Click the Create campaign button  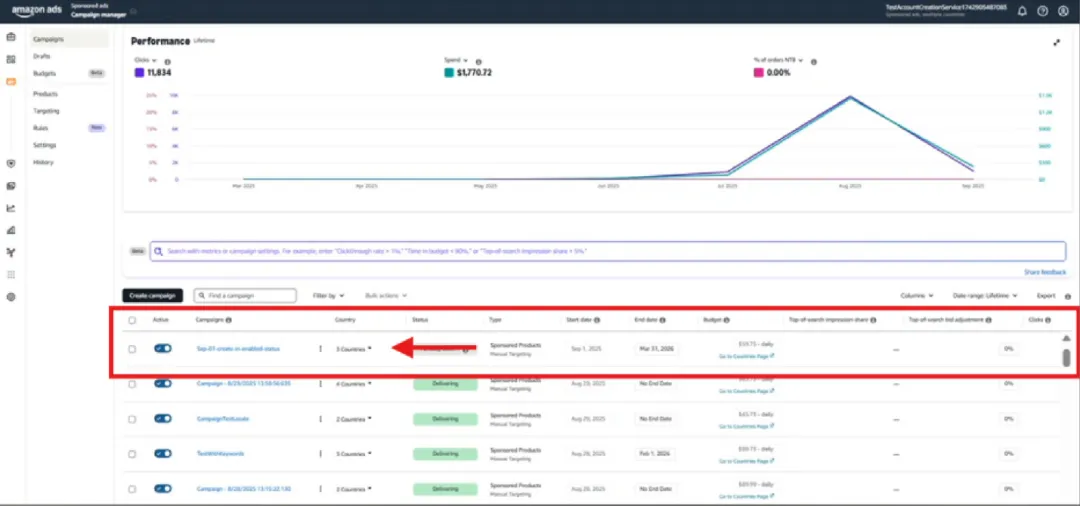(153, 296)
